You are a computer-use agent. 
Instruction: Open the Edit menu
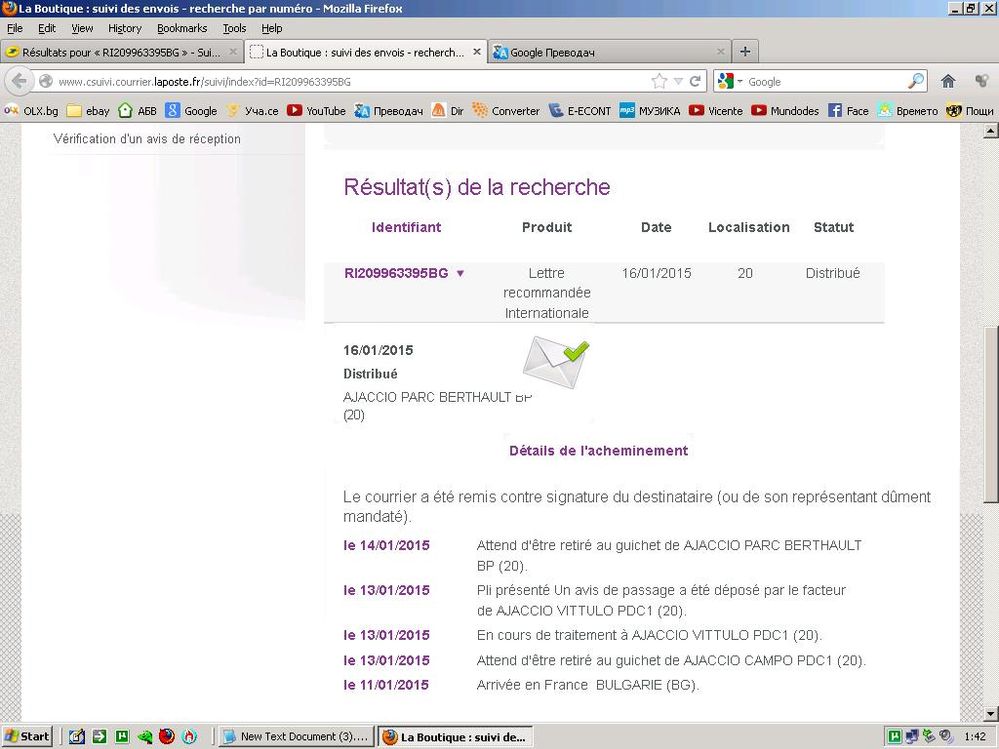47,28
